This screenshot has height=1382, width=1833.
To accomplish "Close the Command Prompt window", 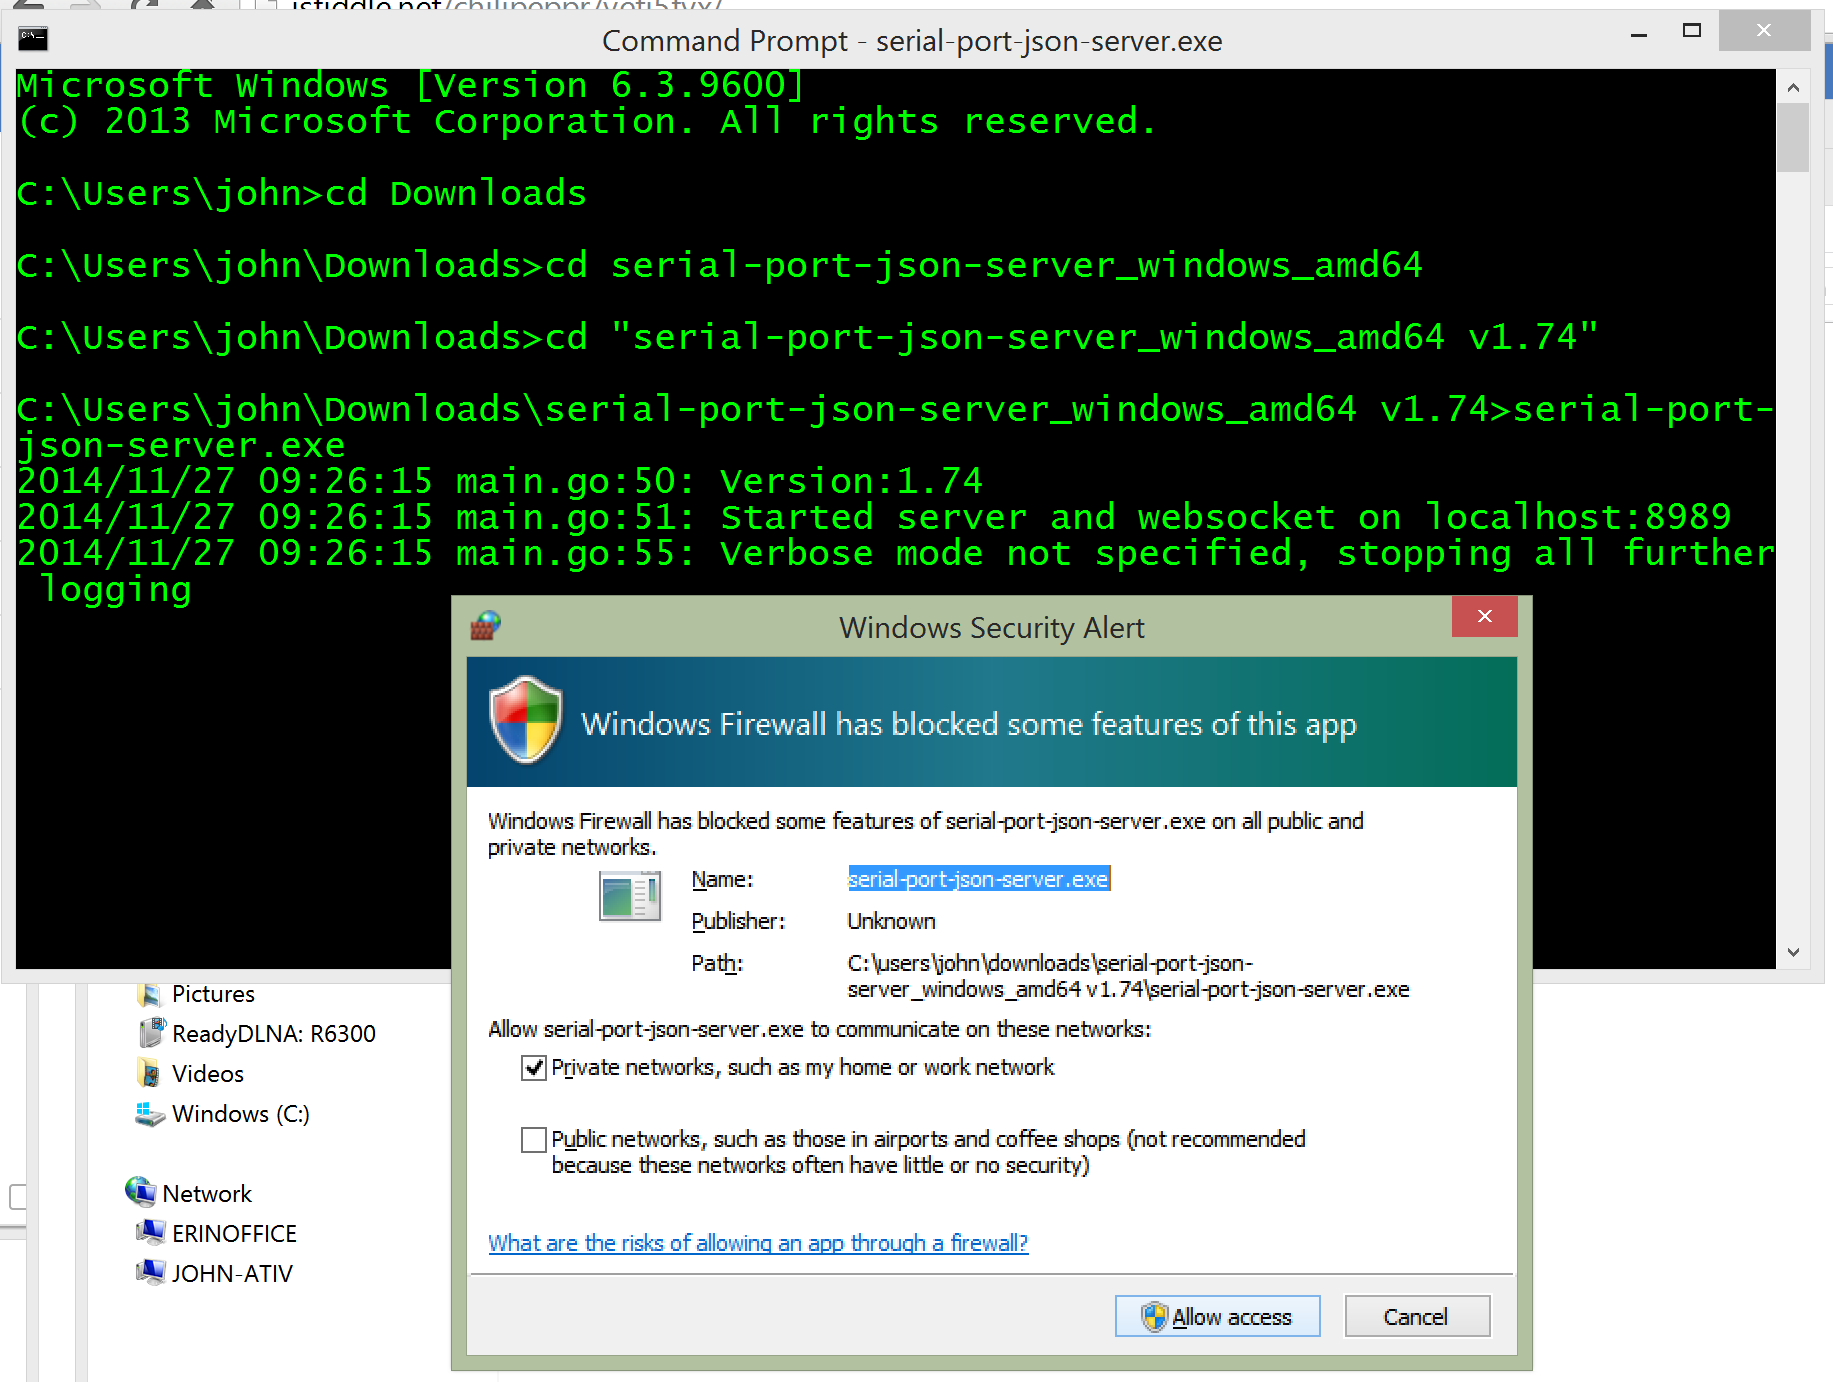I will click(x=1764, y=31).
